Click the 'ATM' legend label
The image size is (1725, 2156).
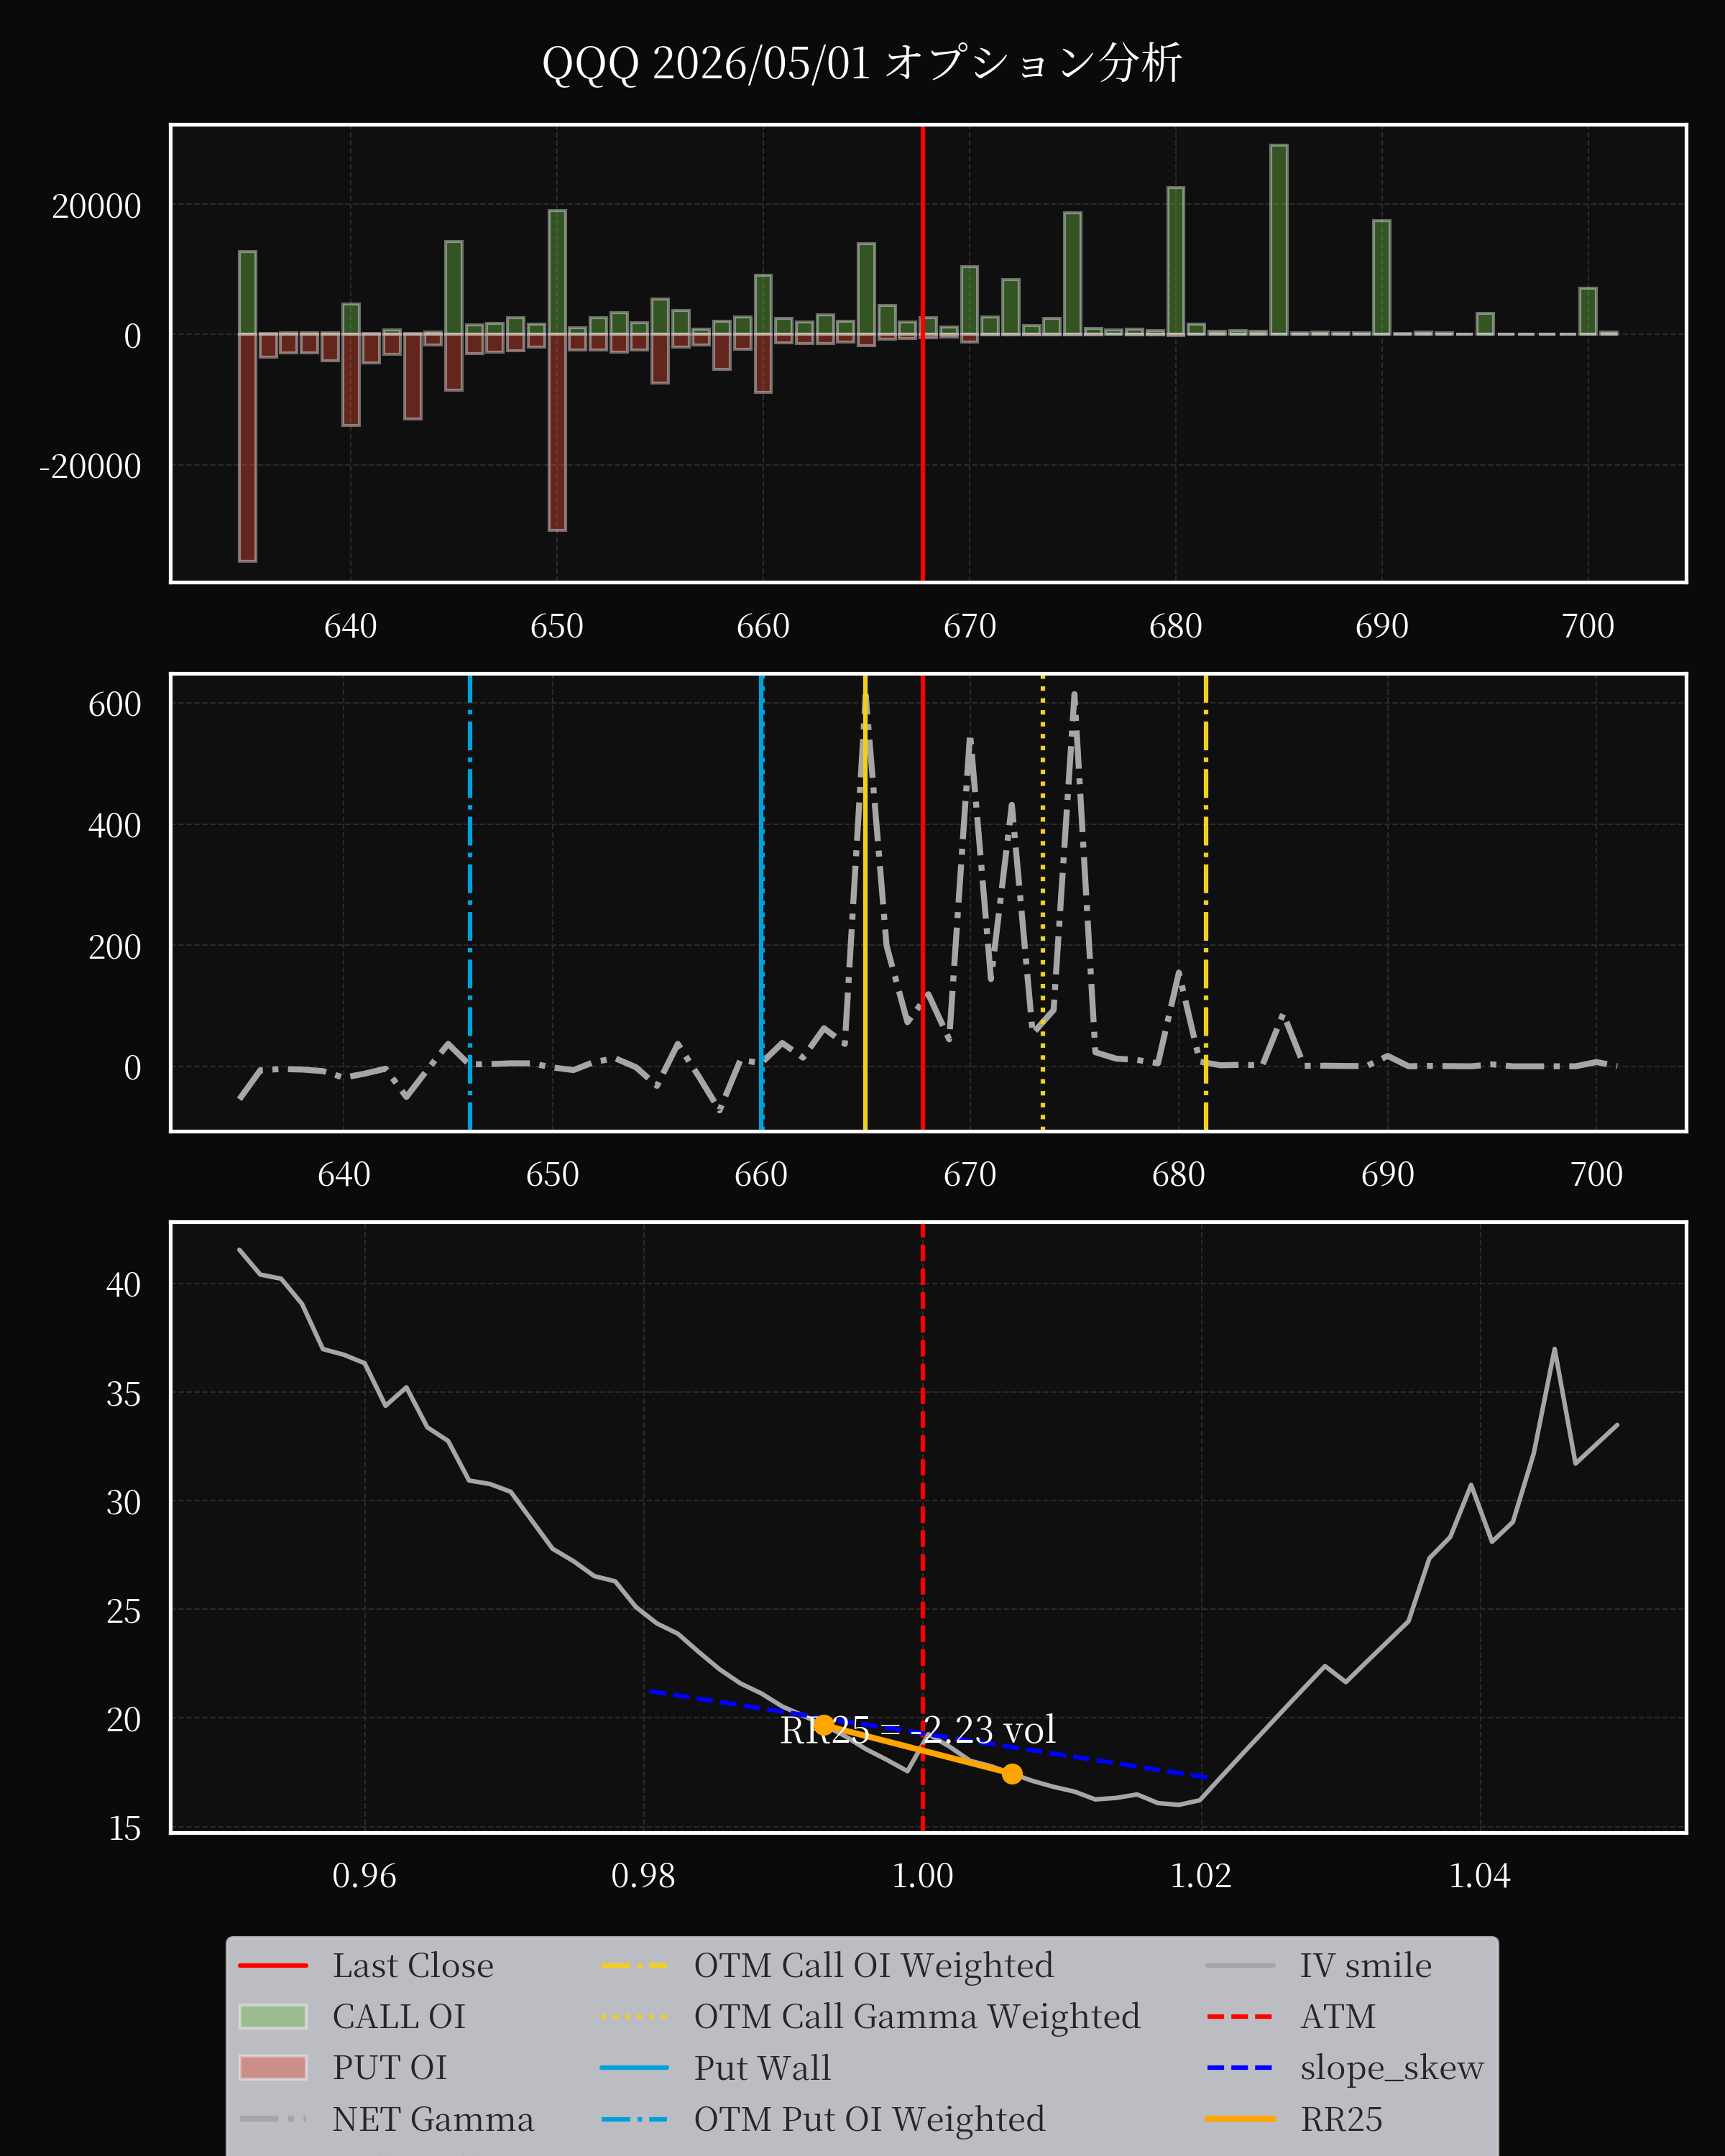tap(1338, 2017)
